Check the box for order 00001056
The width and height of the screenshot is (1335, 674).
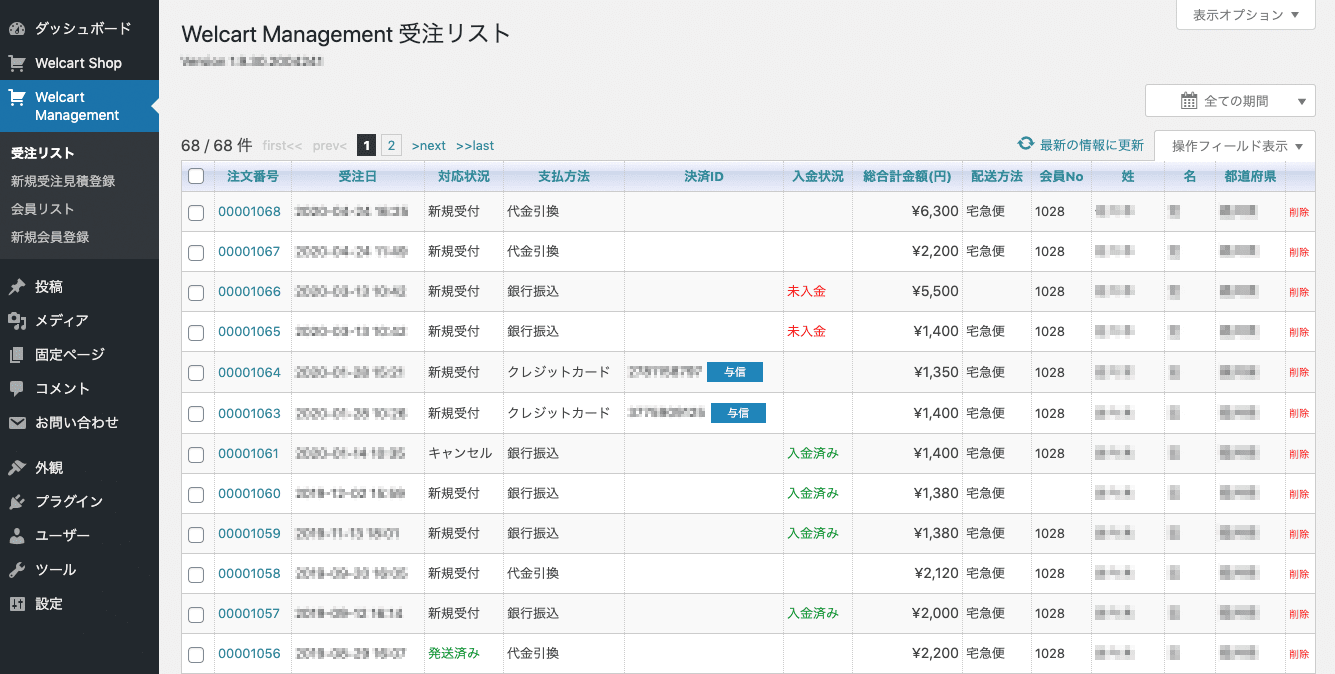tap(196, 655)
